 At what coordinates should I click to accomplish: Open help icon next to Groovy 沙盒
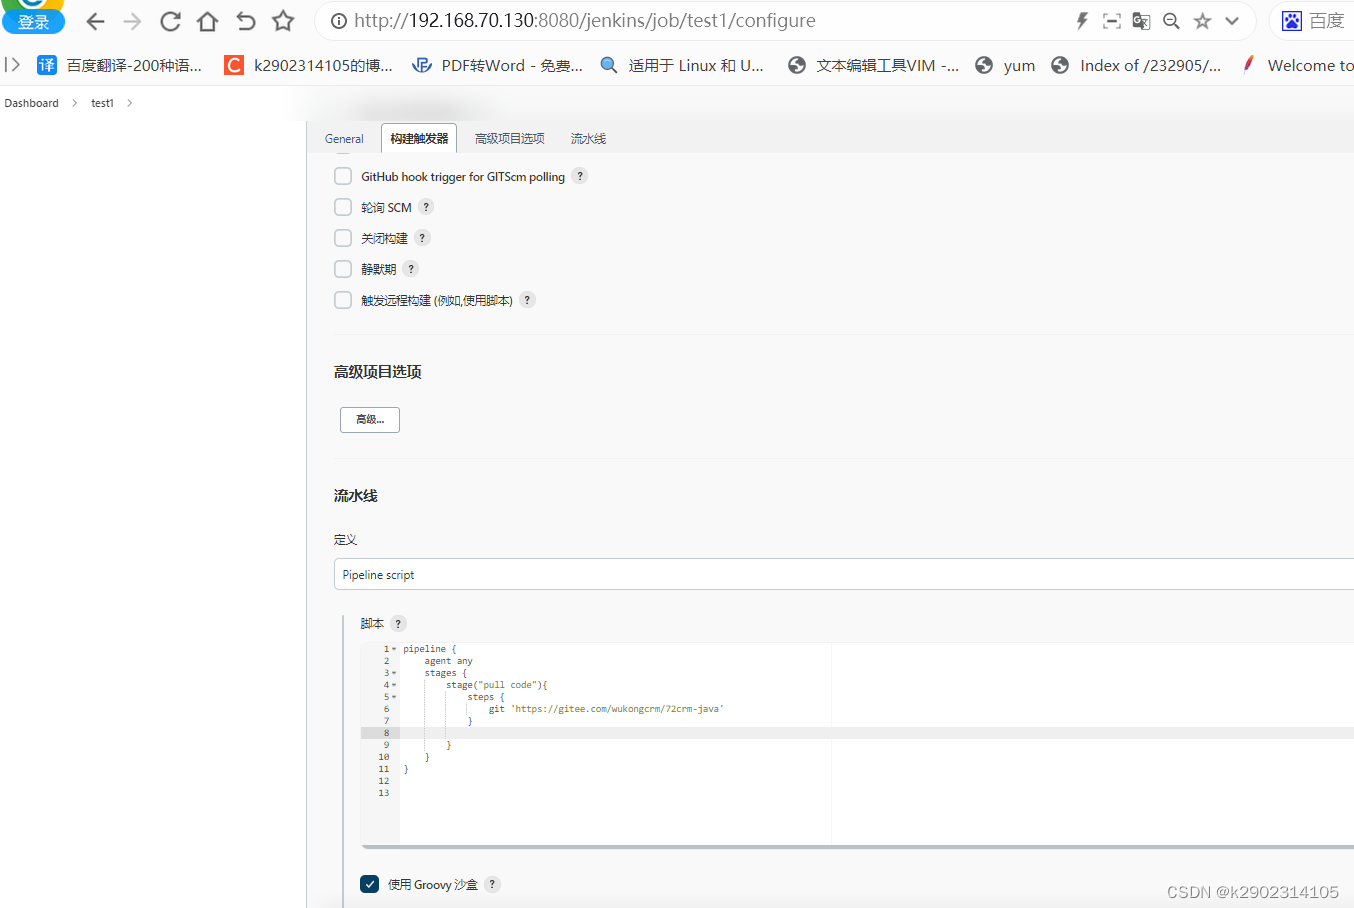coord(492,884)
